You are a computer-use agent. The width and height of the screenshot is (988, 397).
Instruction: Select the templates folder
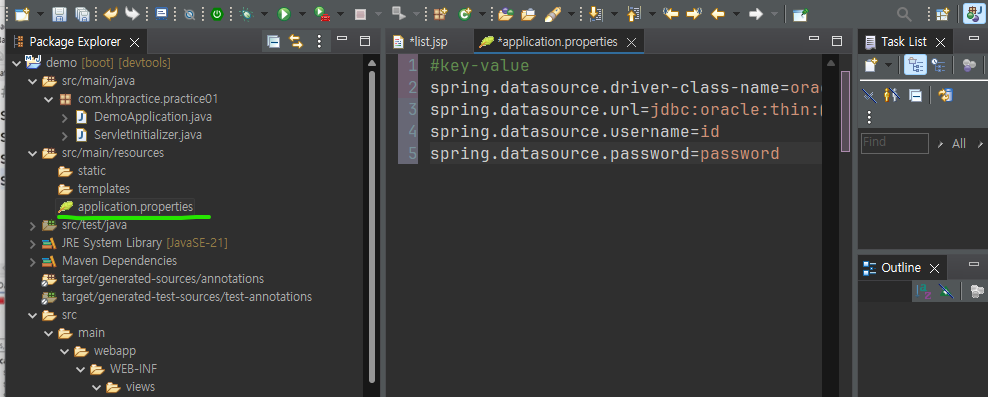coord(104,189)
